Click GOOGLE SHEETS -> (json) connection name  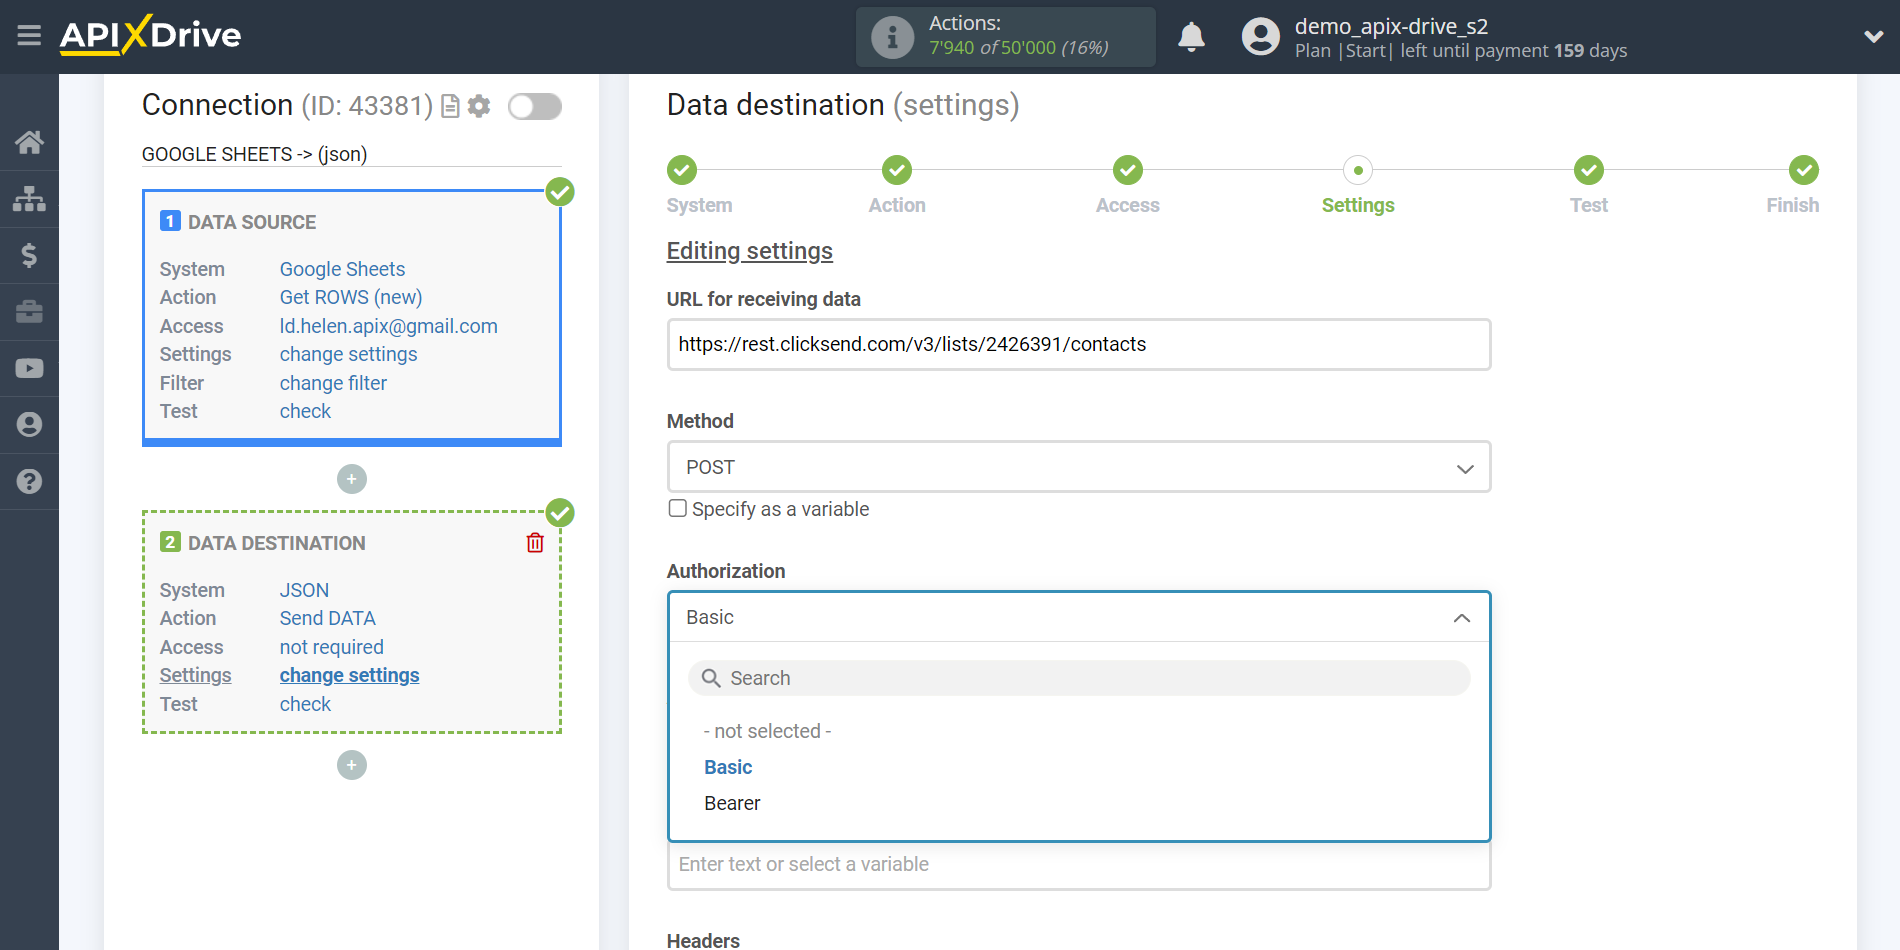[255, 154]
